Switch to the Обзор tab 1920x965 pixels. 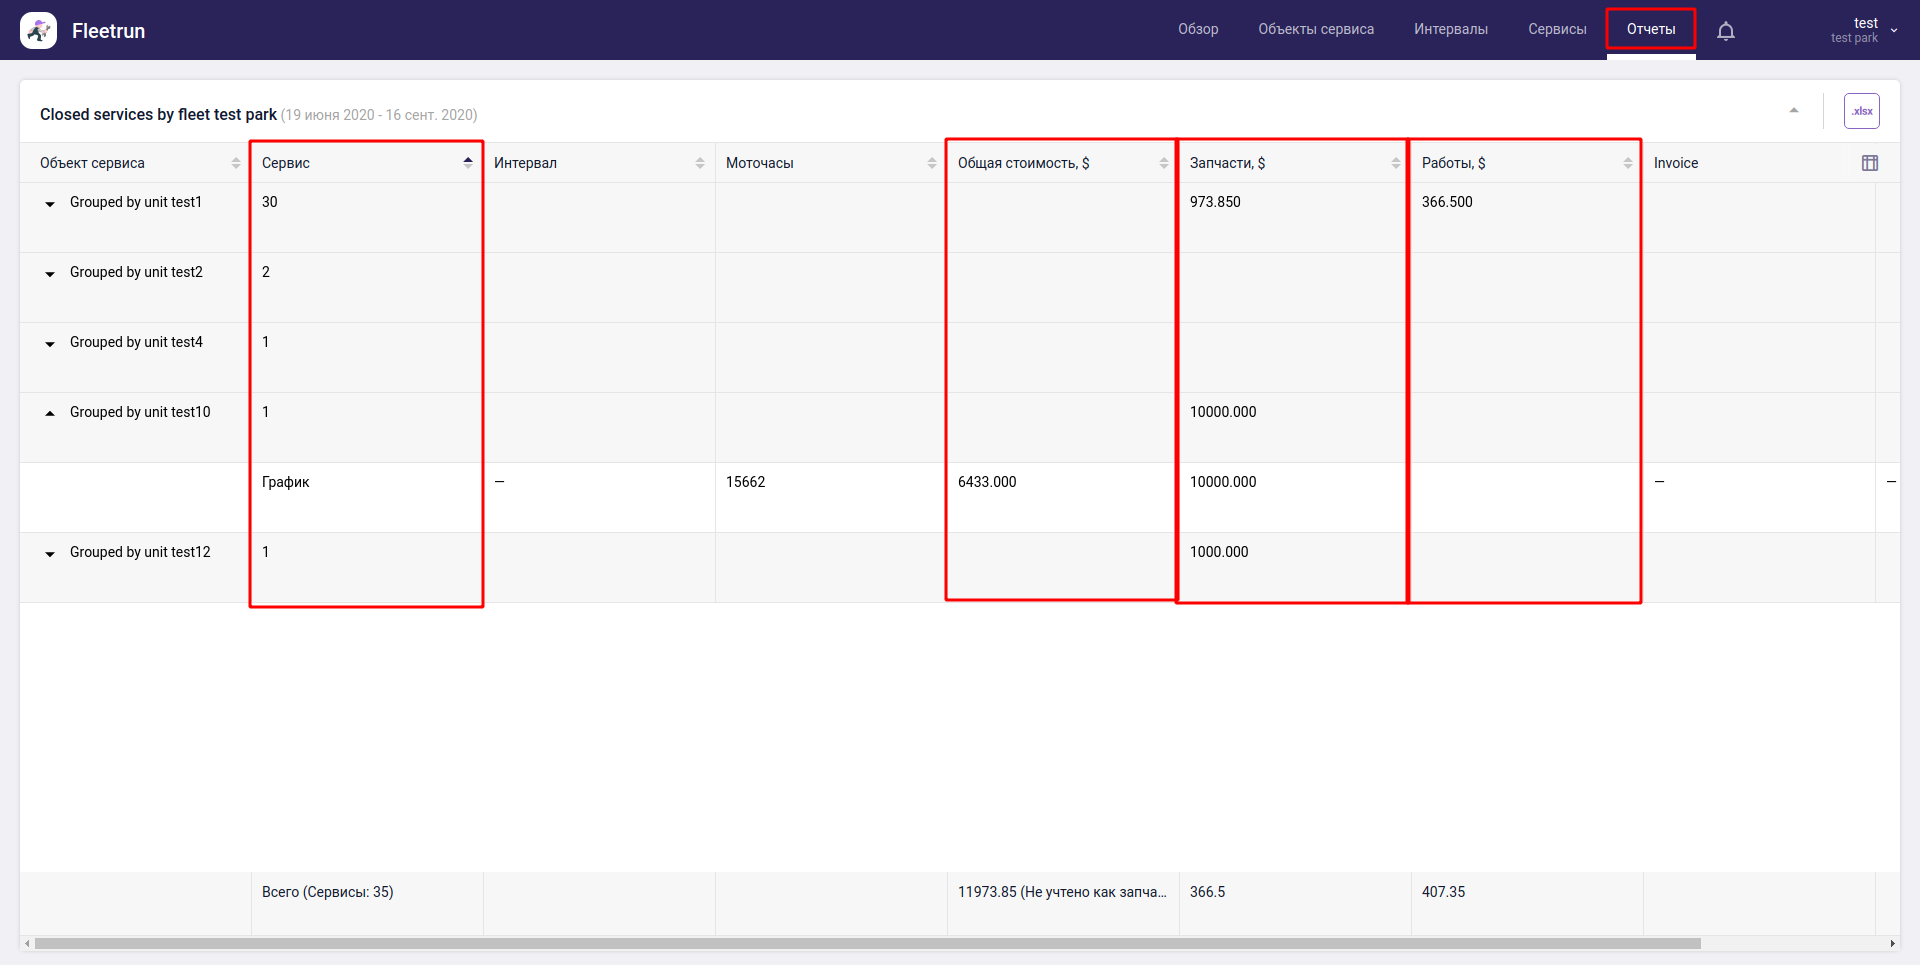click(1197, 29)
